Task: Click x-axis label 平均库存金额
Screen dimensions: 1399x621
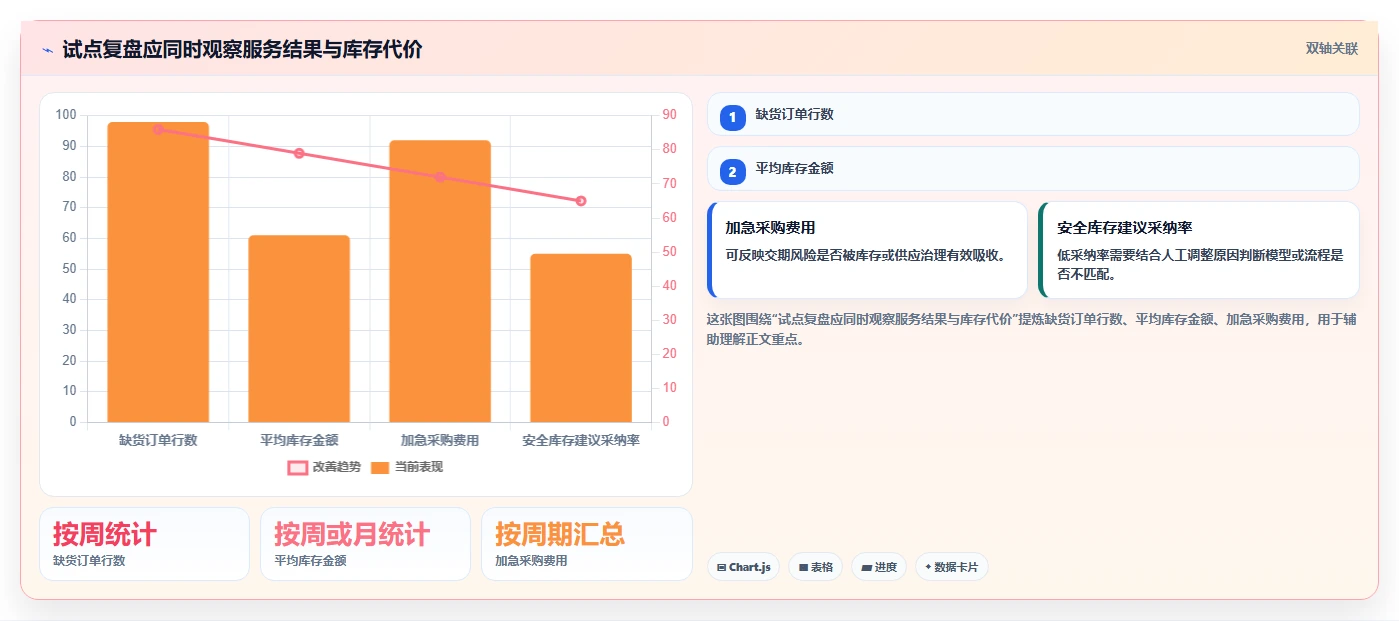Action: pos(299,440)
